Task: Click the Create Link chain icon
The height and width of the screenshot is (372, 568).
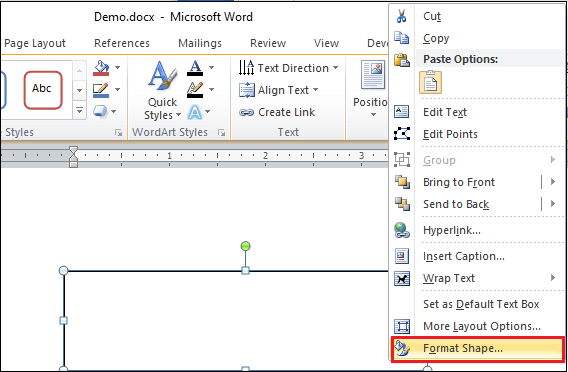Action: coord(246,112)
